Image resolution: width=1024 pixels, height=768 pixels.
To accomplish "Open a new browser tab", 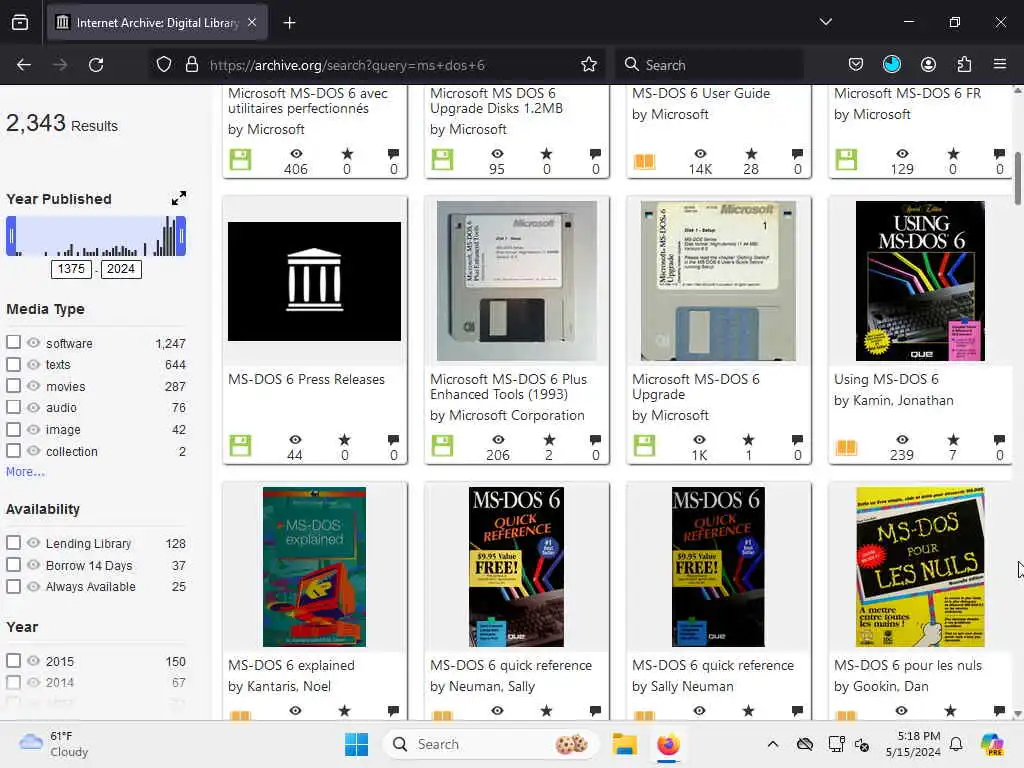I will 289,23.
